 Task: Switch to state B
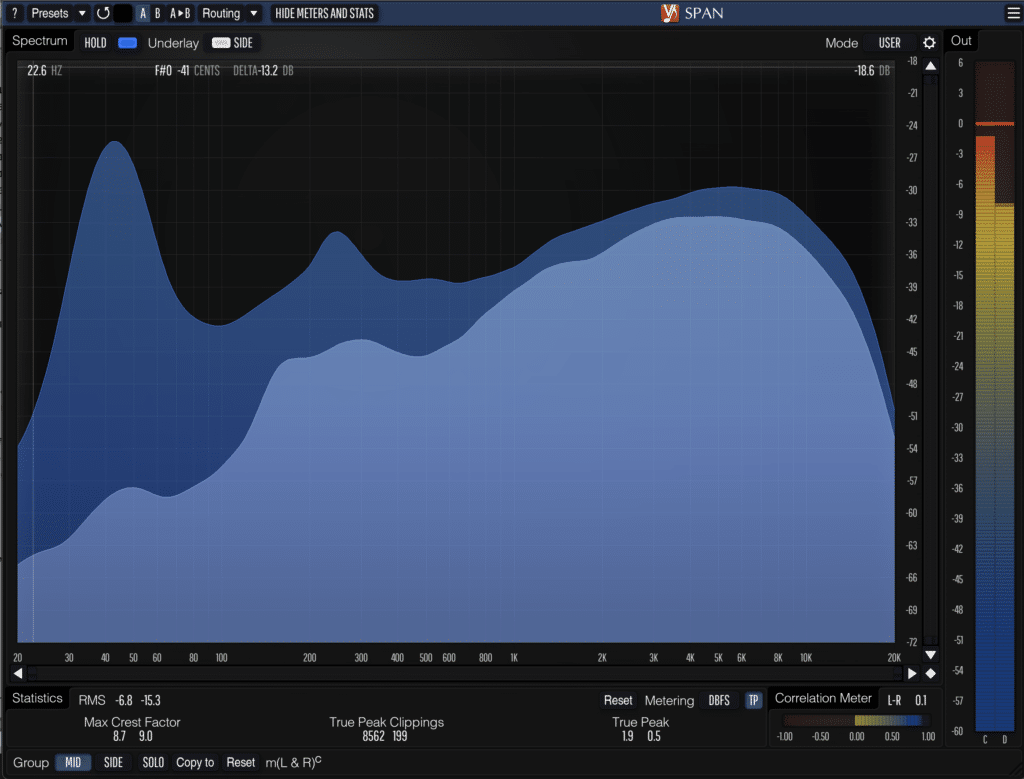point(157,13)
